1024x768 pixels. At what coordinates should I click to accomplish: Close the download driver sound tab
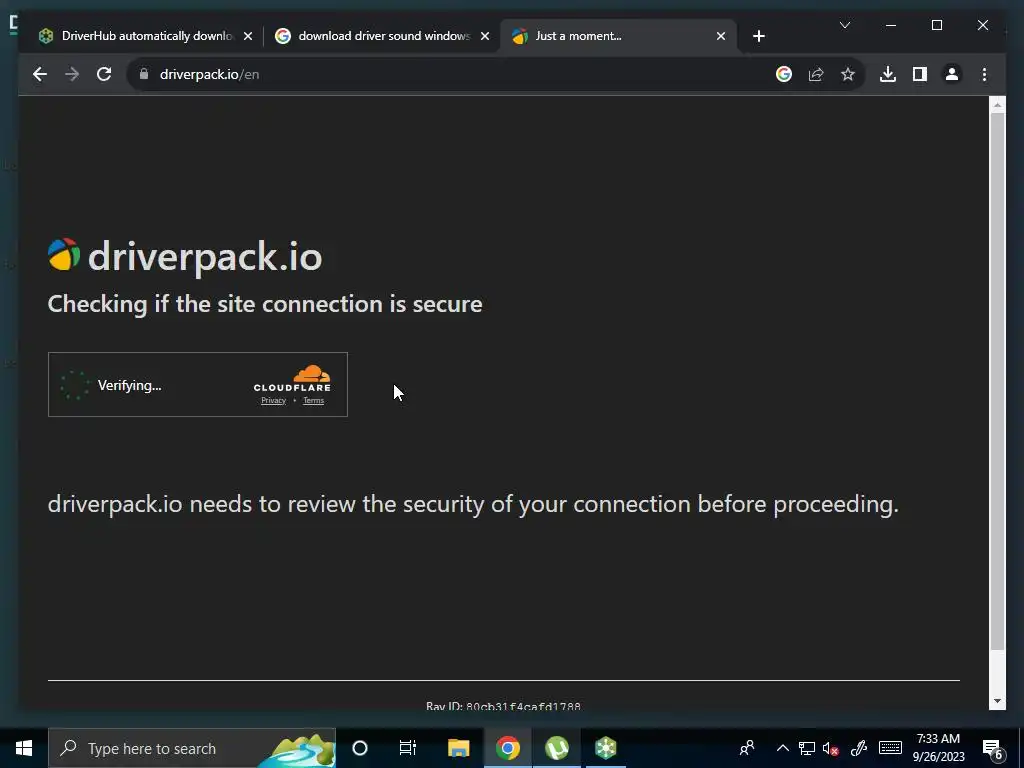(485, 37)
